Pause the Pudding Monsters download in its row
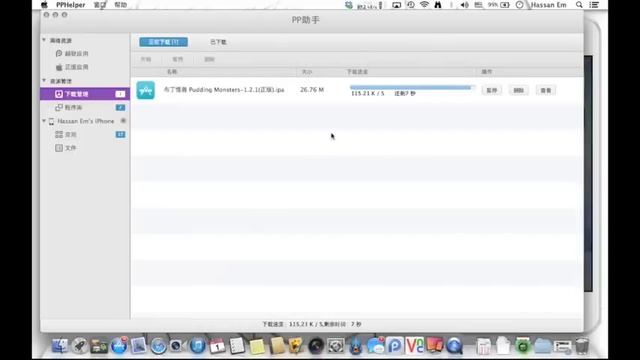 click(491, 90)
